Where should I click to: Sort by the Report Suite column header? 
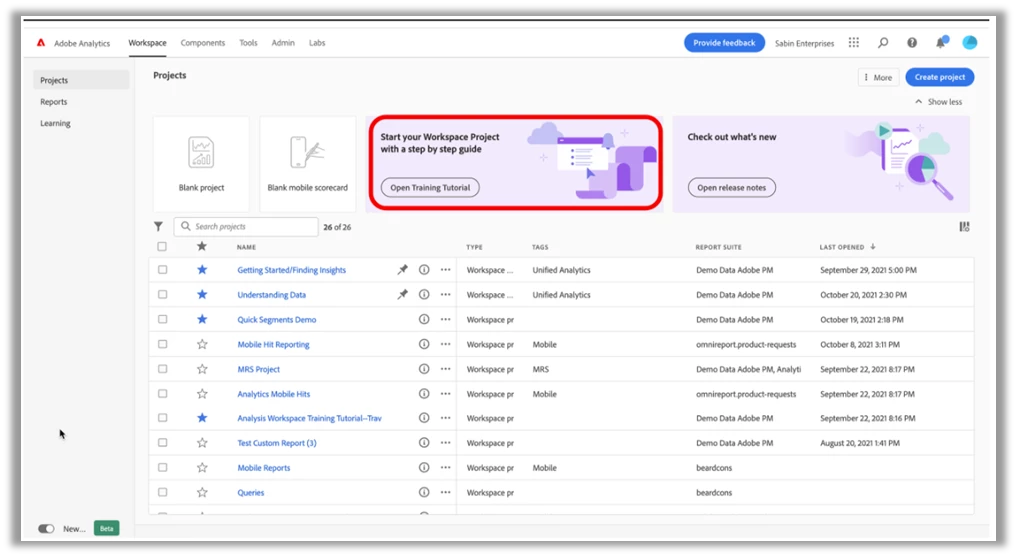[719, 247]
